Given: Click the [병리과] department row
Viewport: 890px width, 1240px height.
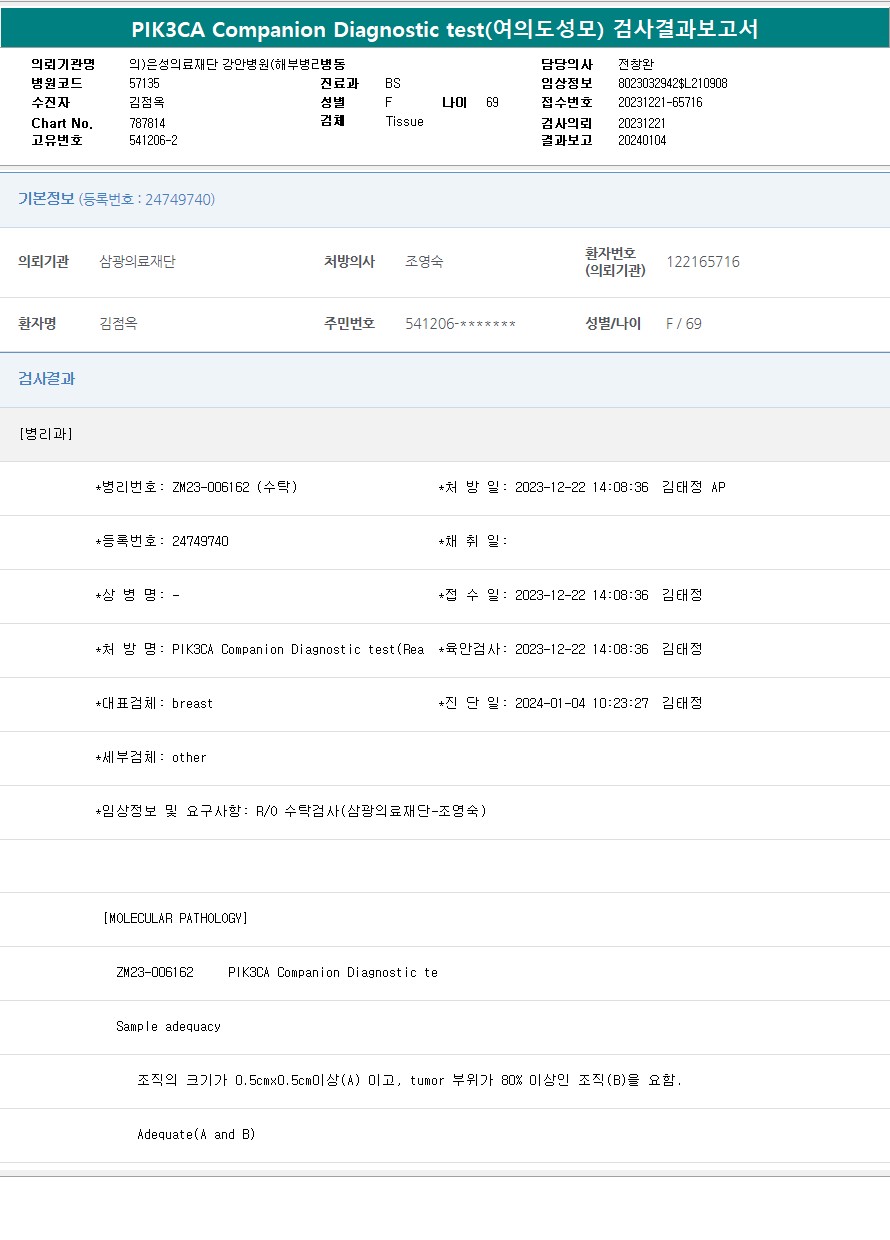Looking at the screenshot, I should [x=45, y=434].
